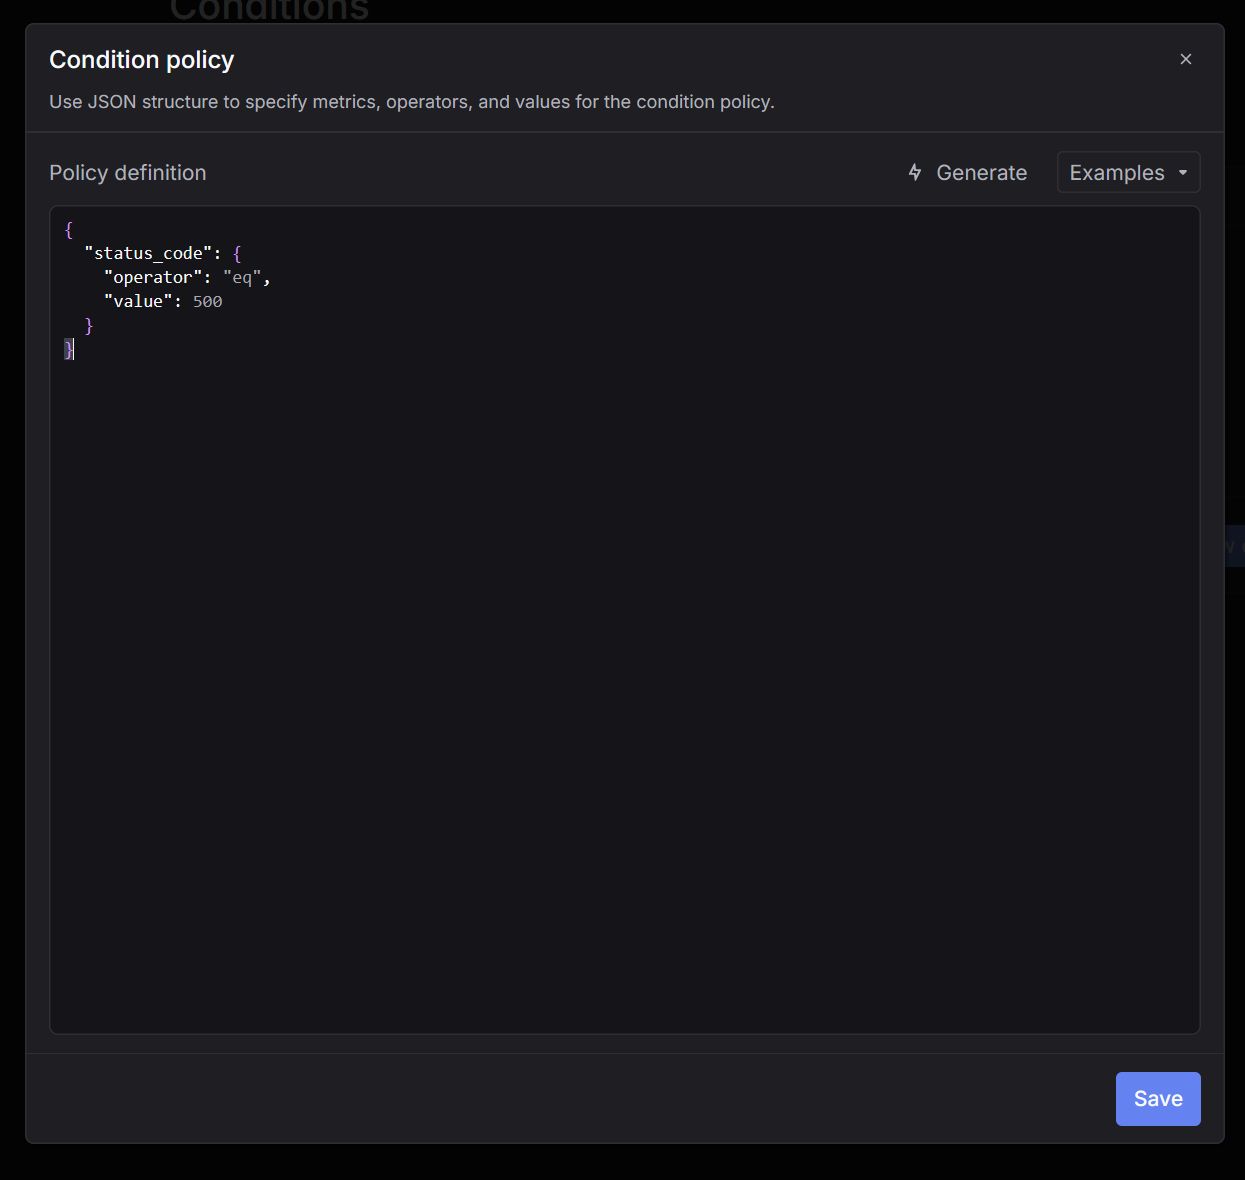Click the JSON structure description text
Screen dimensions: 1245x1180
[411, 102]
